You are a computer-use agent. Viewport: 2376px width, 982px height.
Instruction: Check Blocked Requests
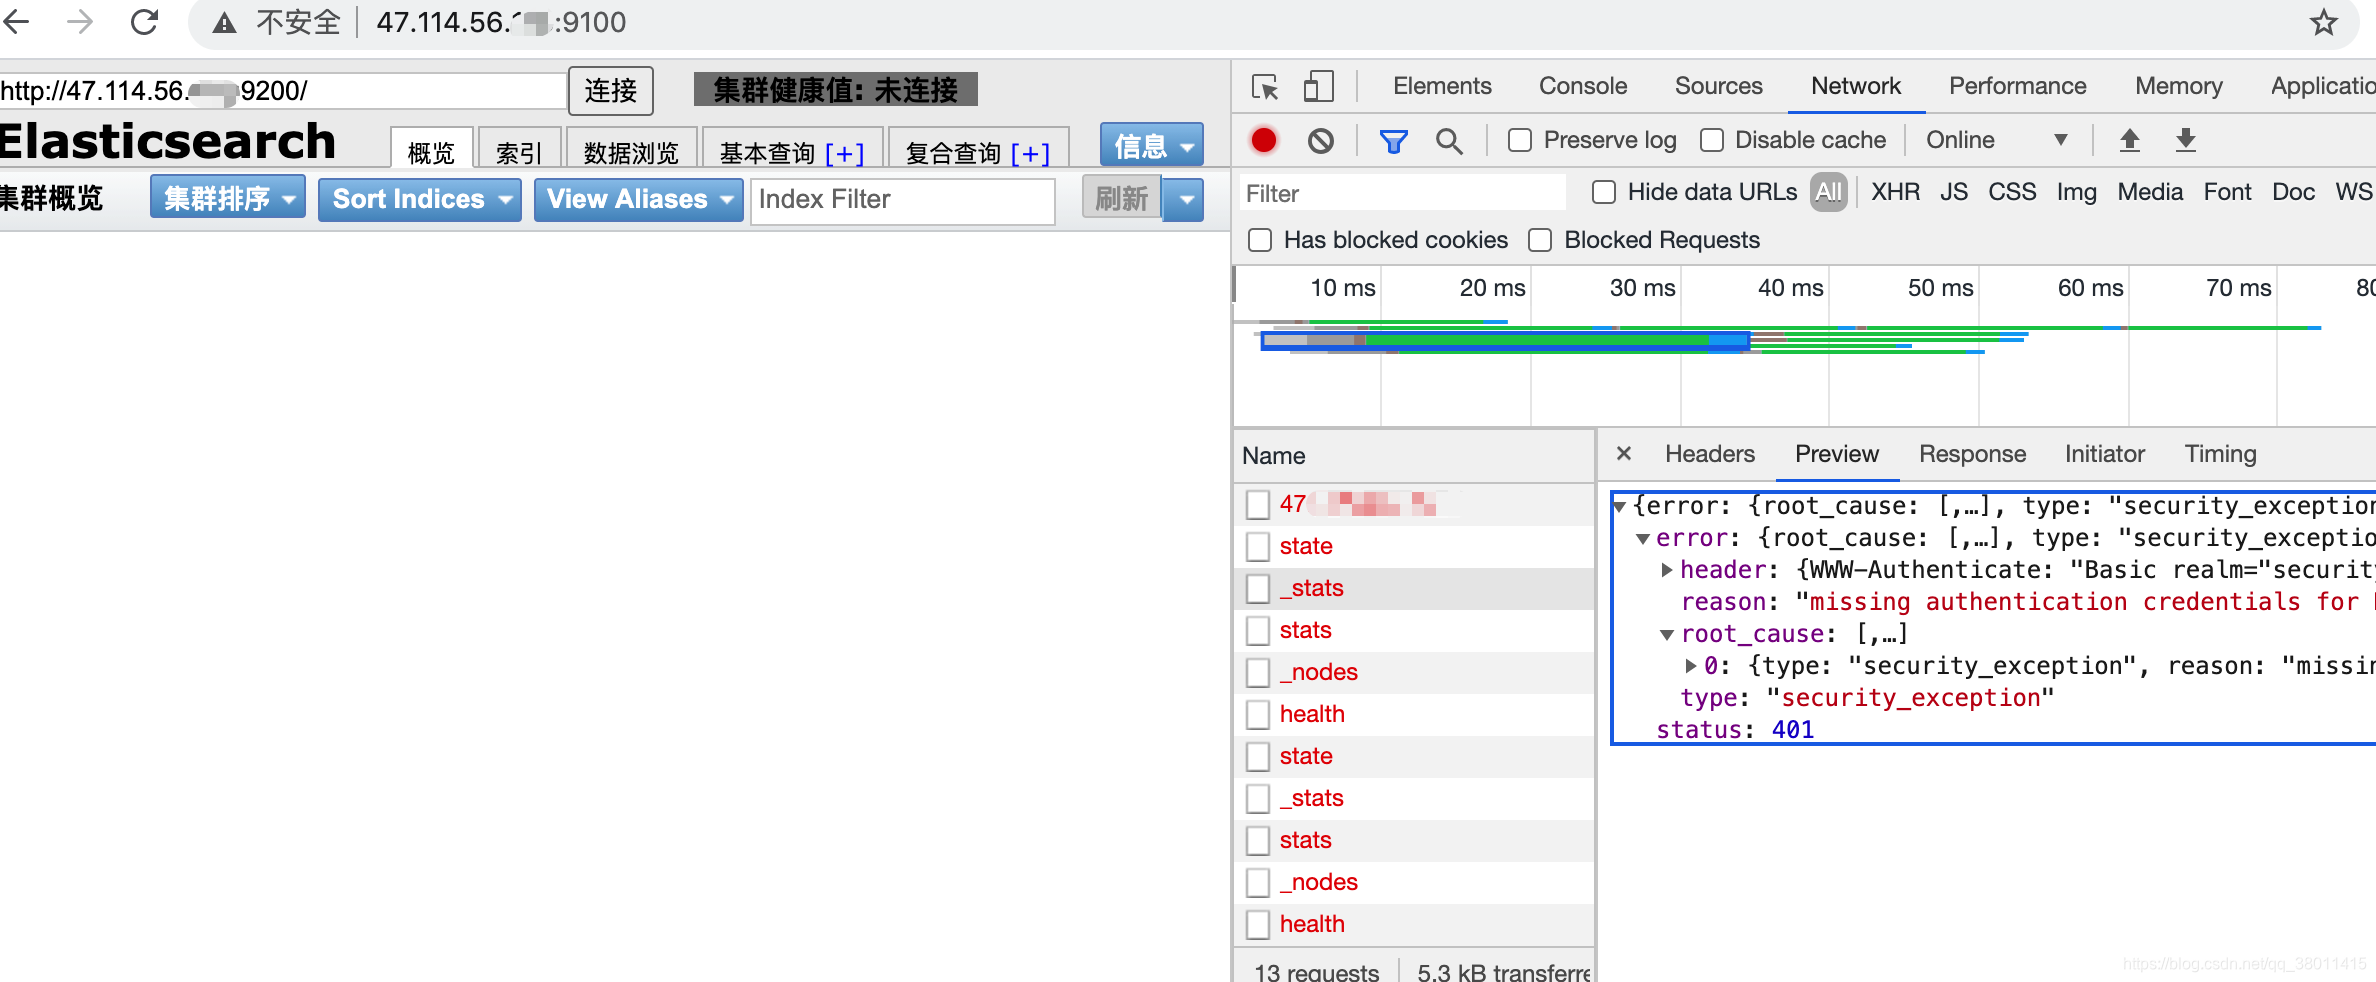click(1540, 240)
